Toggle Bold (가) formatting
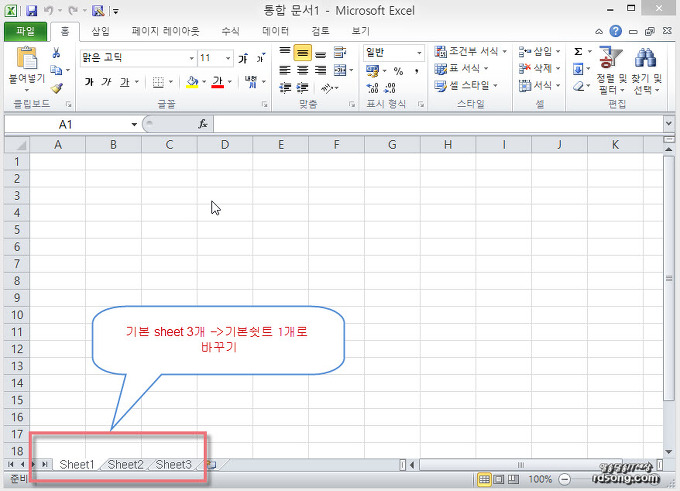Image resolution: width=680 pixels, height=491 pixels. click(89, 82)
